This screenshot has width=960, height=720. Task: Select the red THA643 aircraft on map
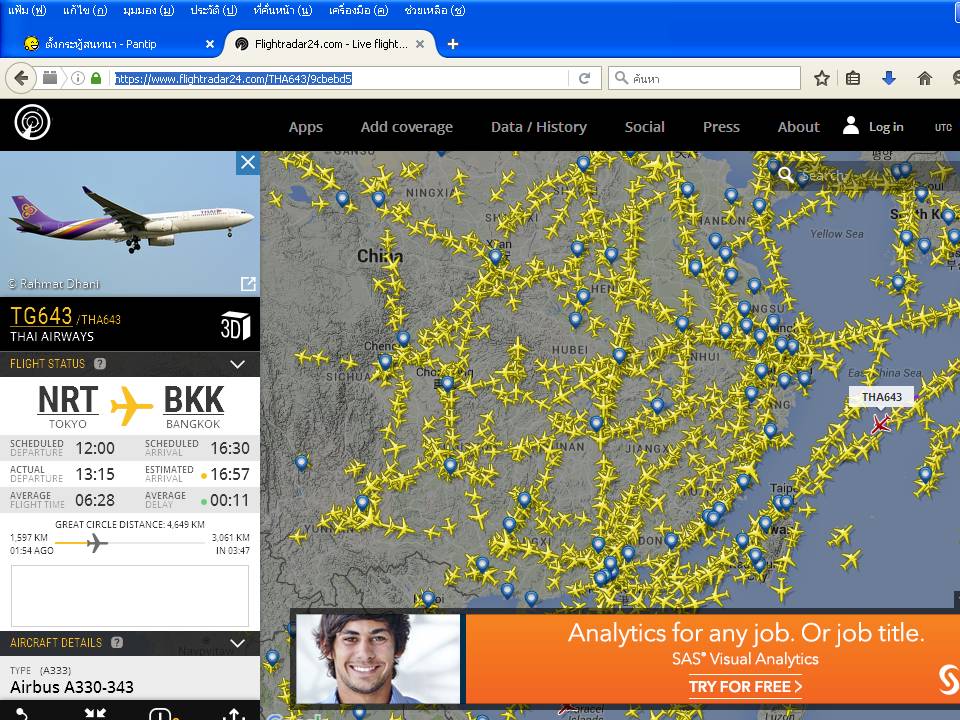click(880, 423)
